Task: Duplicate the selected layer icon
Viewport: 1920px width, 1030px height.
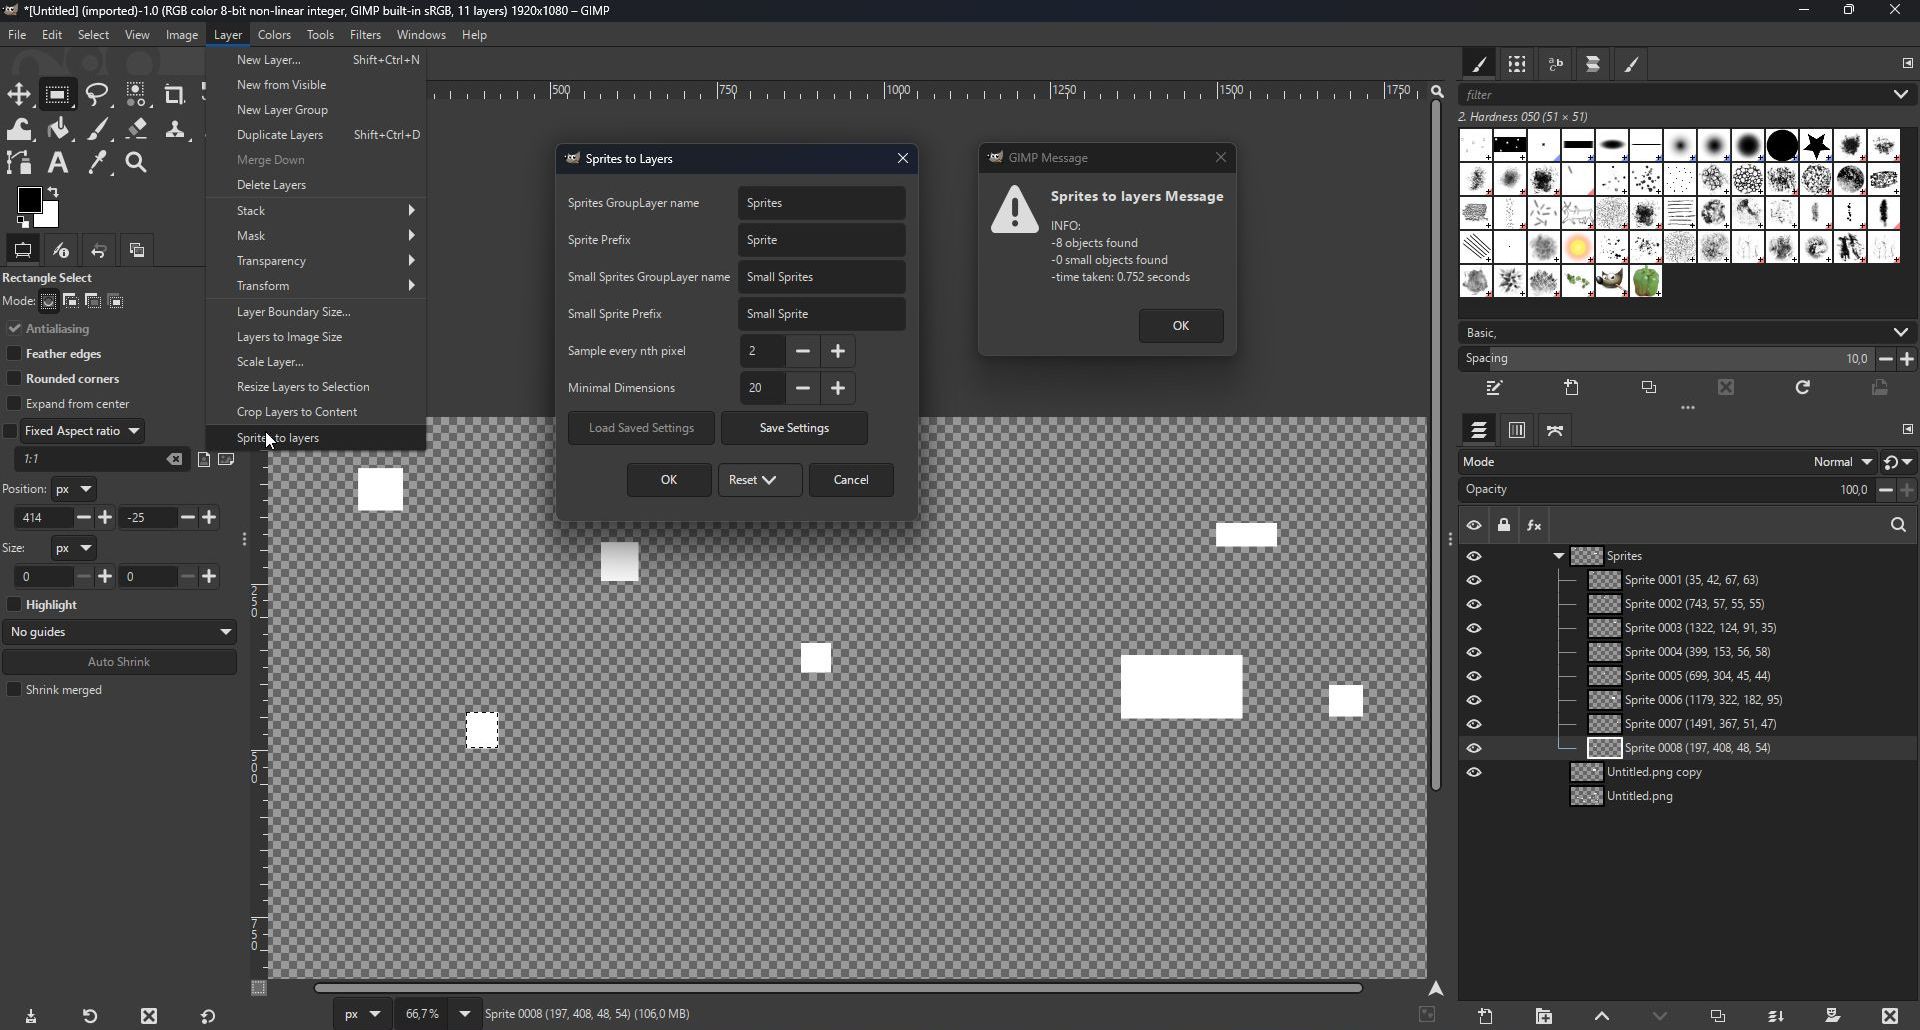Action: tap(1719, 1017)
